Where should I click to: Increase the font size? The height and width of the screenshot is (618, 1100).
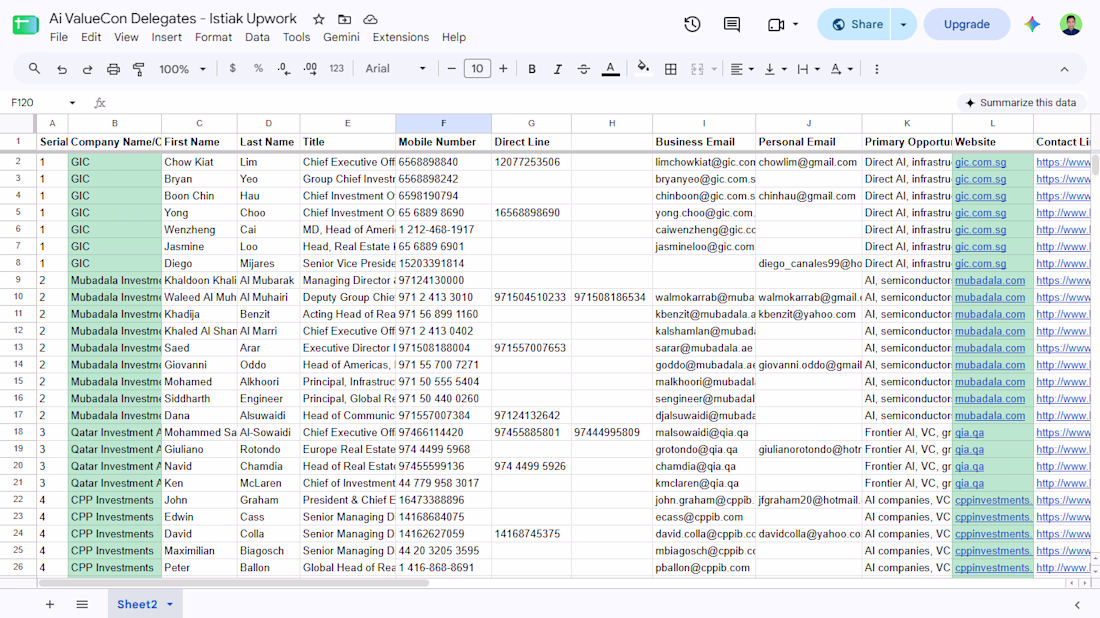(x=503, y=69)
